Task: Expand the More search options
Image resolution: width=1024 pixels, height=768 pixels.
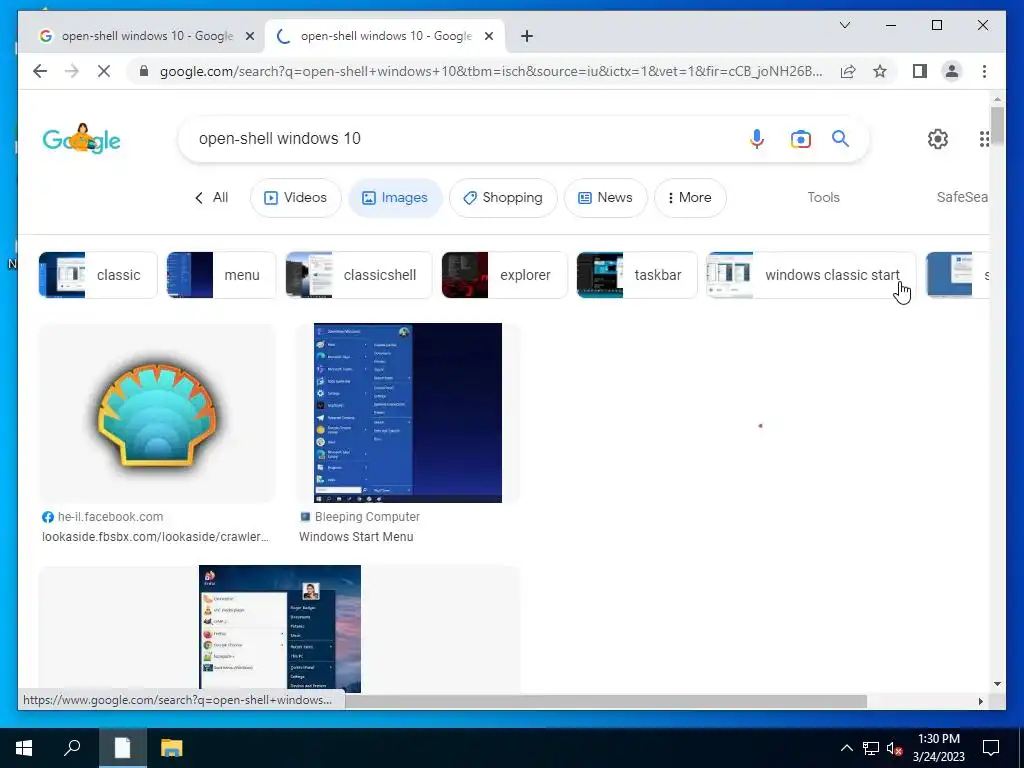Action: 690,197
